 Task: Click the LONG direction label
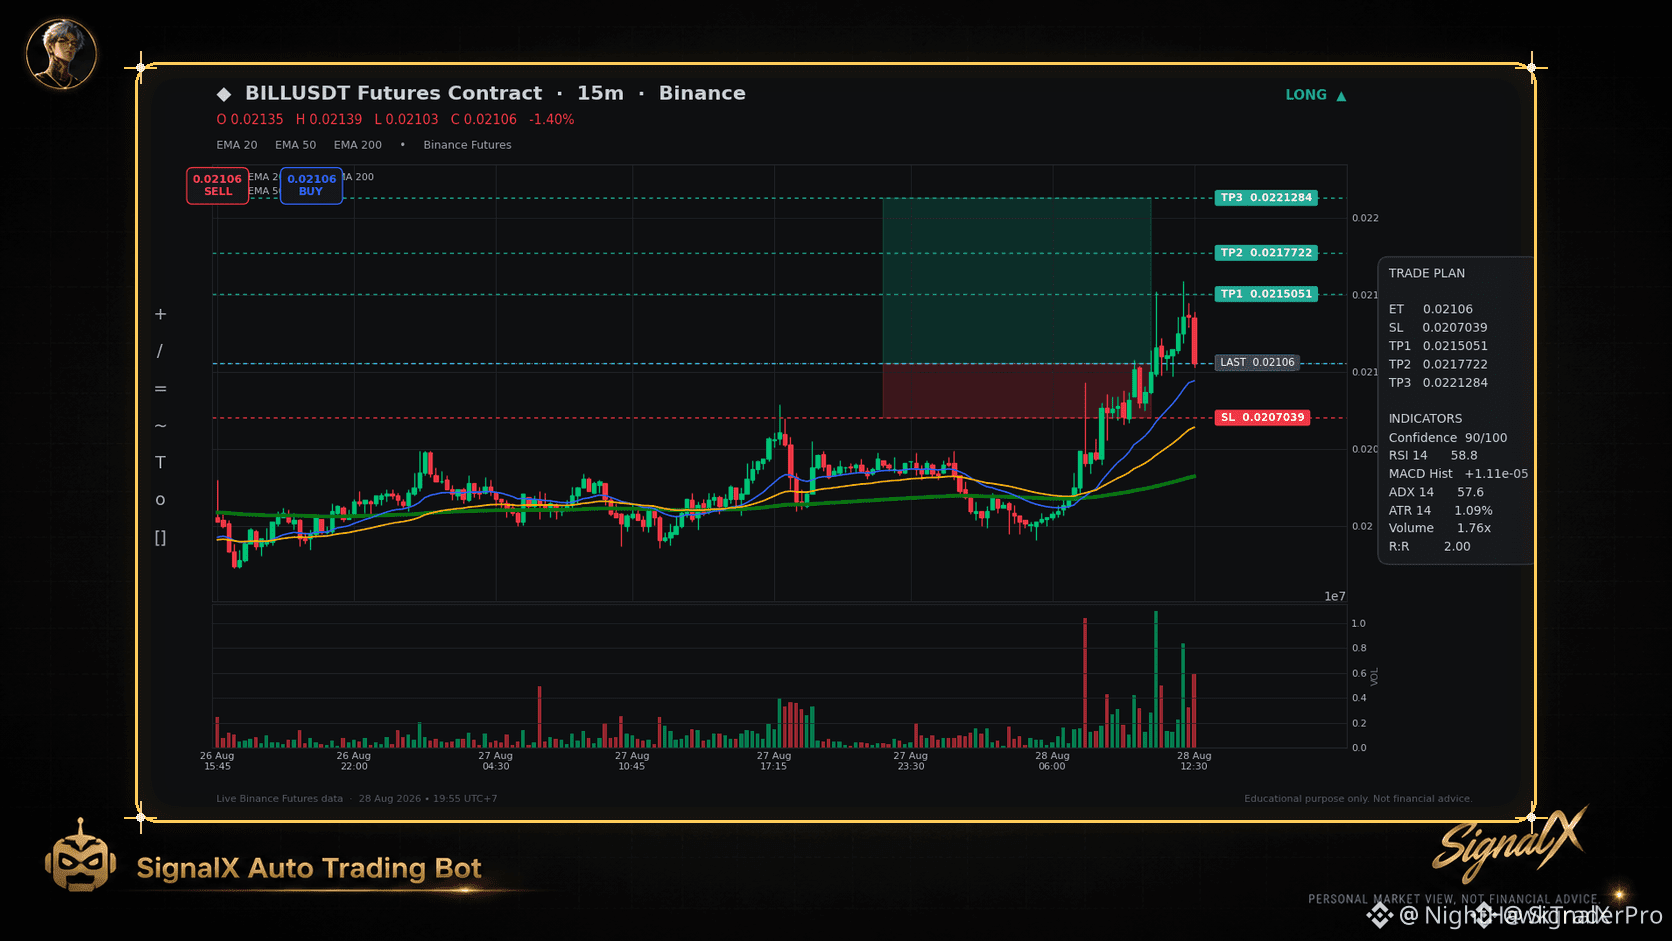pos(1306,95)
